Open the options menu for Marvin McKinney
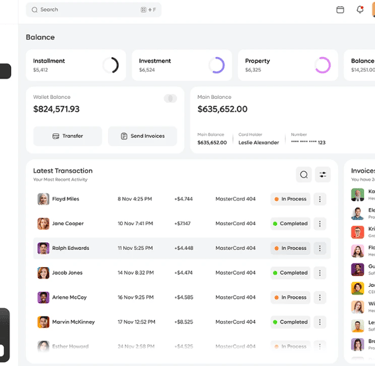 click(x=320, y=322)
